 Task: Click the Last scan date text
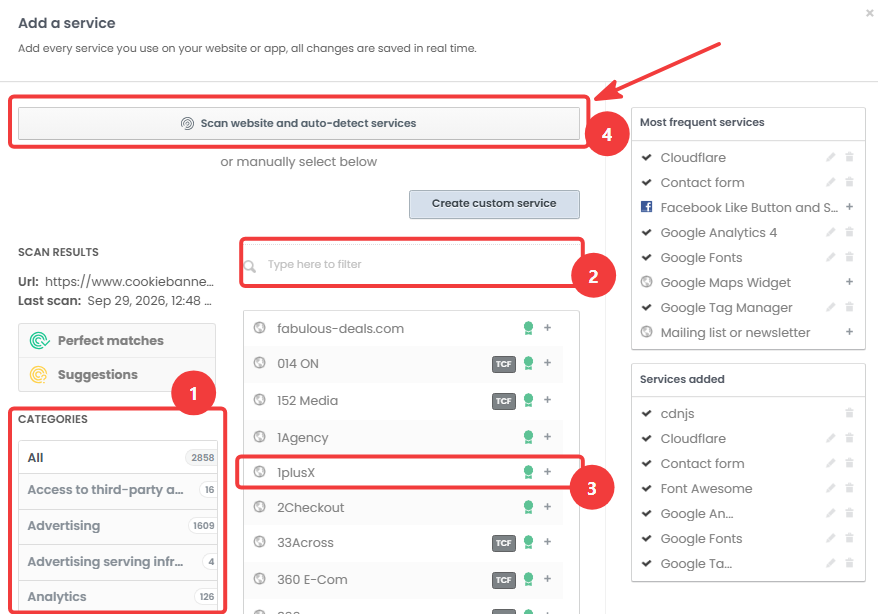point(149,301)
